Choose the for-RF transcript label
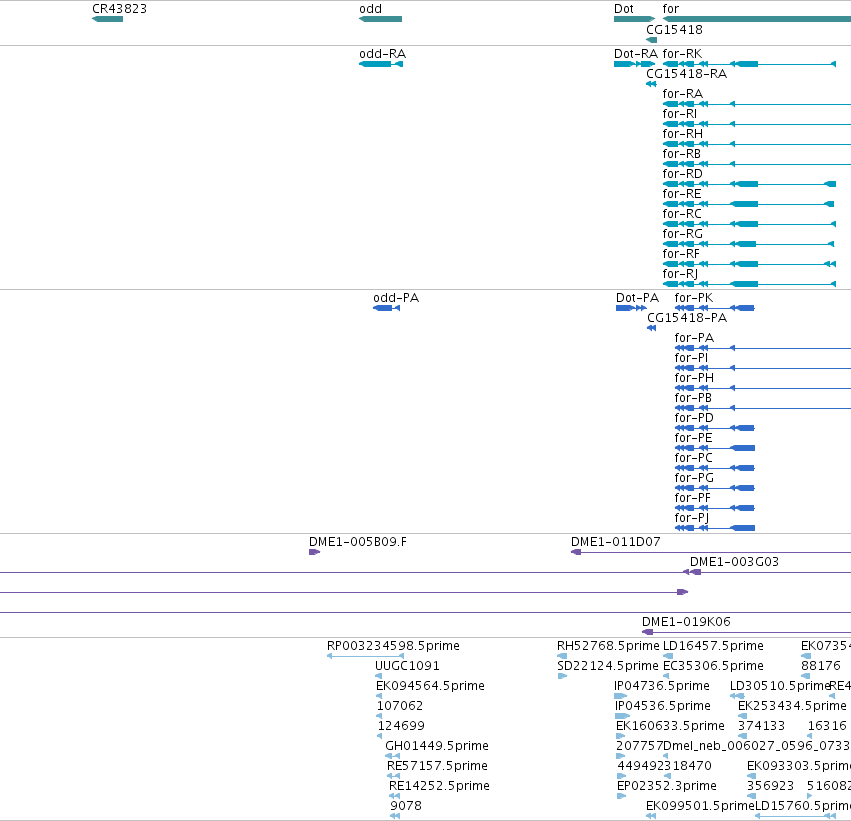Screen dimensions: 851x821 681,254
